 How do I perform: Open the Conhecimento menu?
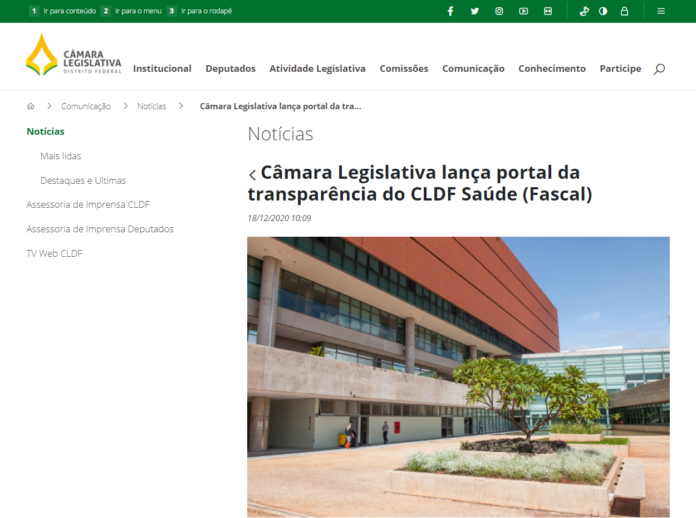pyautogui.click(x=552, y=69)
